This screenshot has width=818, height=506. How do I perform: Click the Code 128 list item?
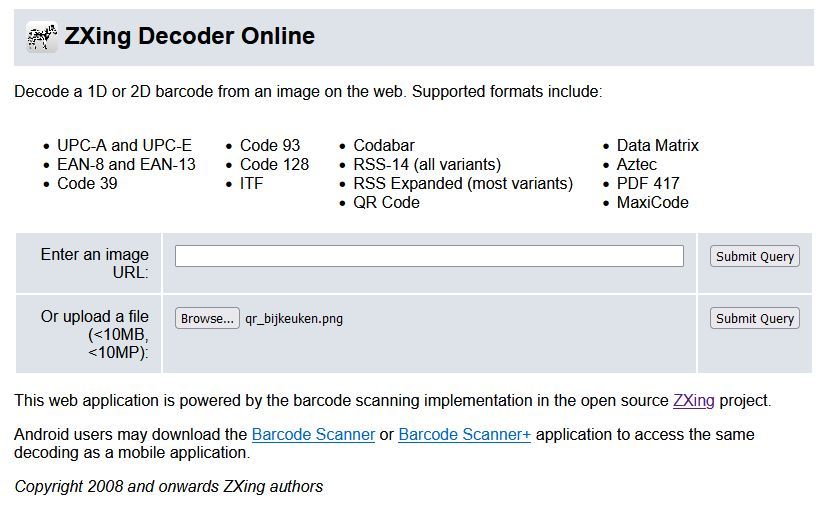pos(274,165)
